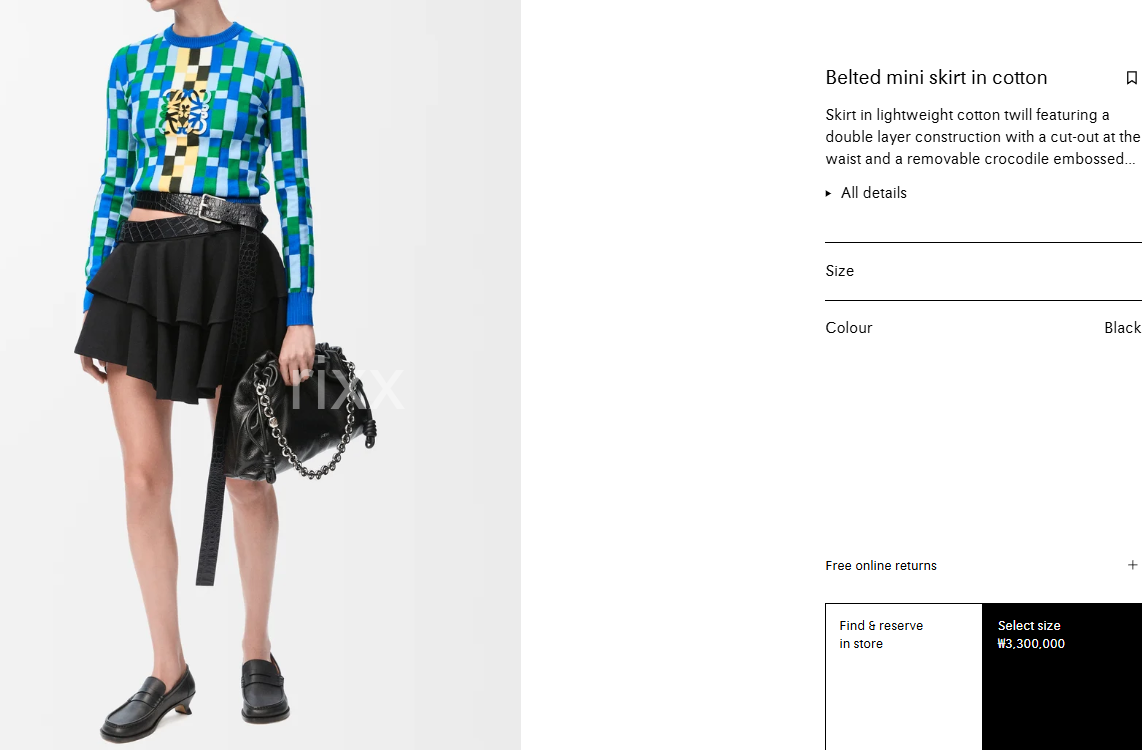1148x750 pixels.
Task: Click the Free online returns label
Action: (881, 565)
